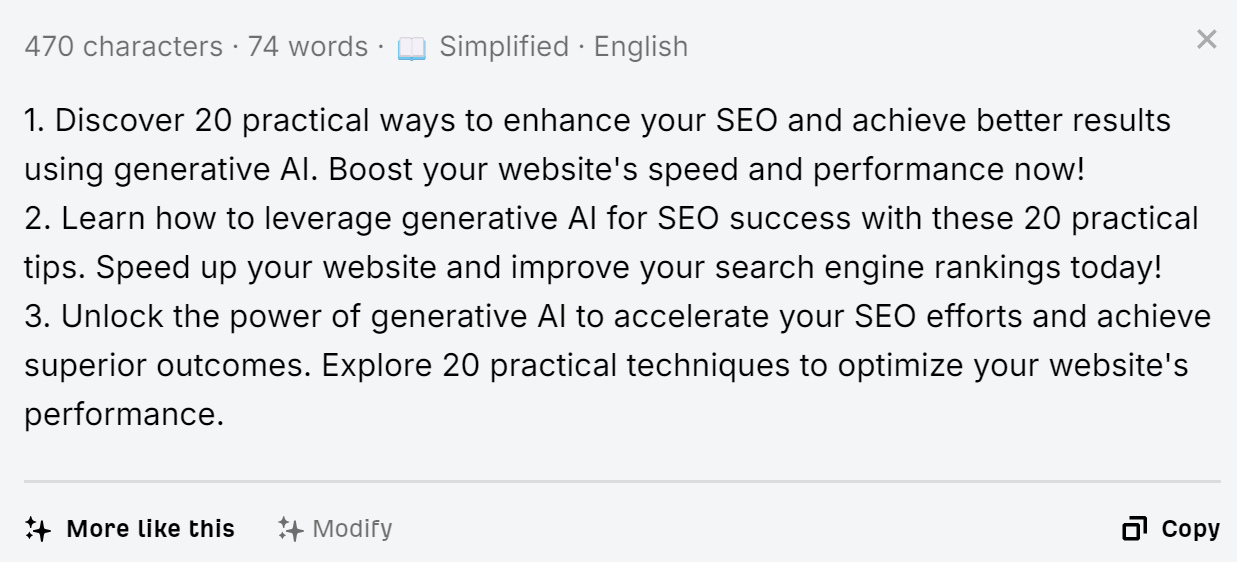The width and height of the screenshot is (1237, 562).
Task: Click the sparkle icon beside More like this
Action: tap(38, 529)
